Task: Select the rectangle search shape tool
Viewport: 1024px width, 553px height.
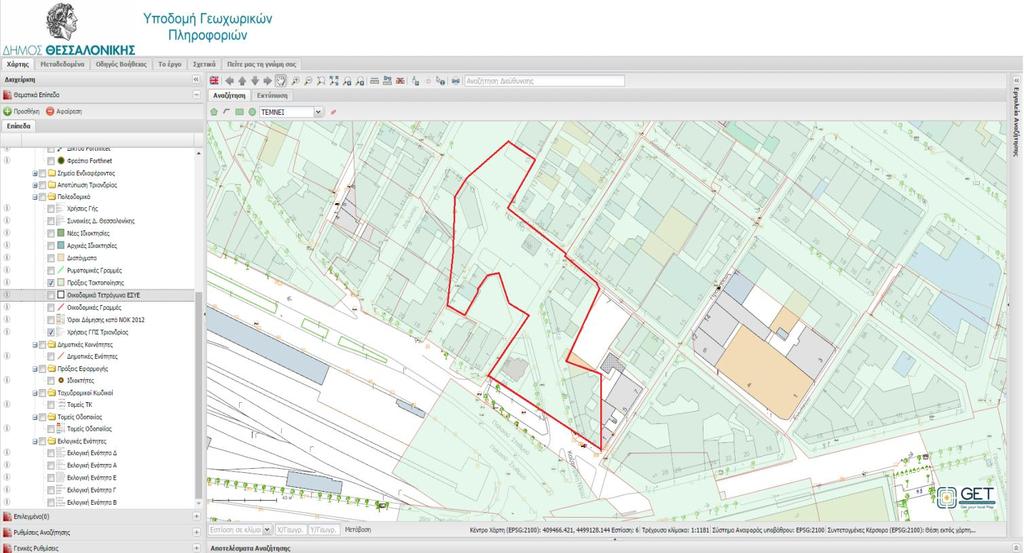Action: [x=240, y=112]
